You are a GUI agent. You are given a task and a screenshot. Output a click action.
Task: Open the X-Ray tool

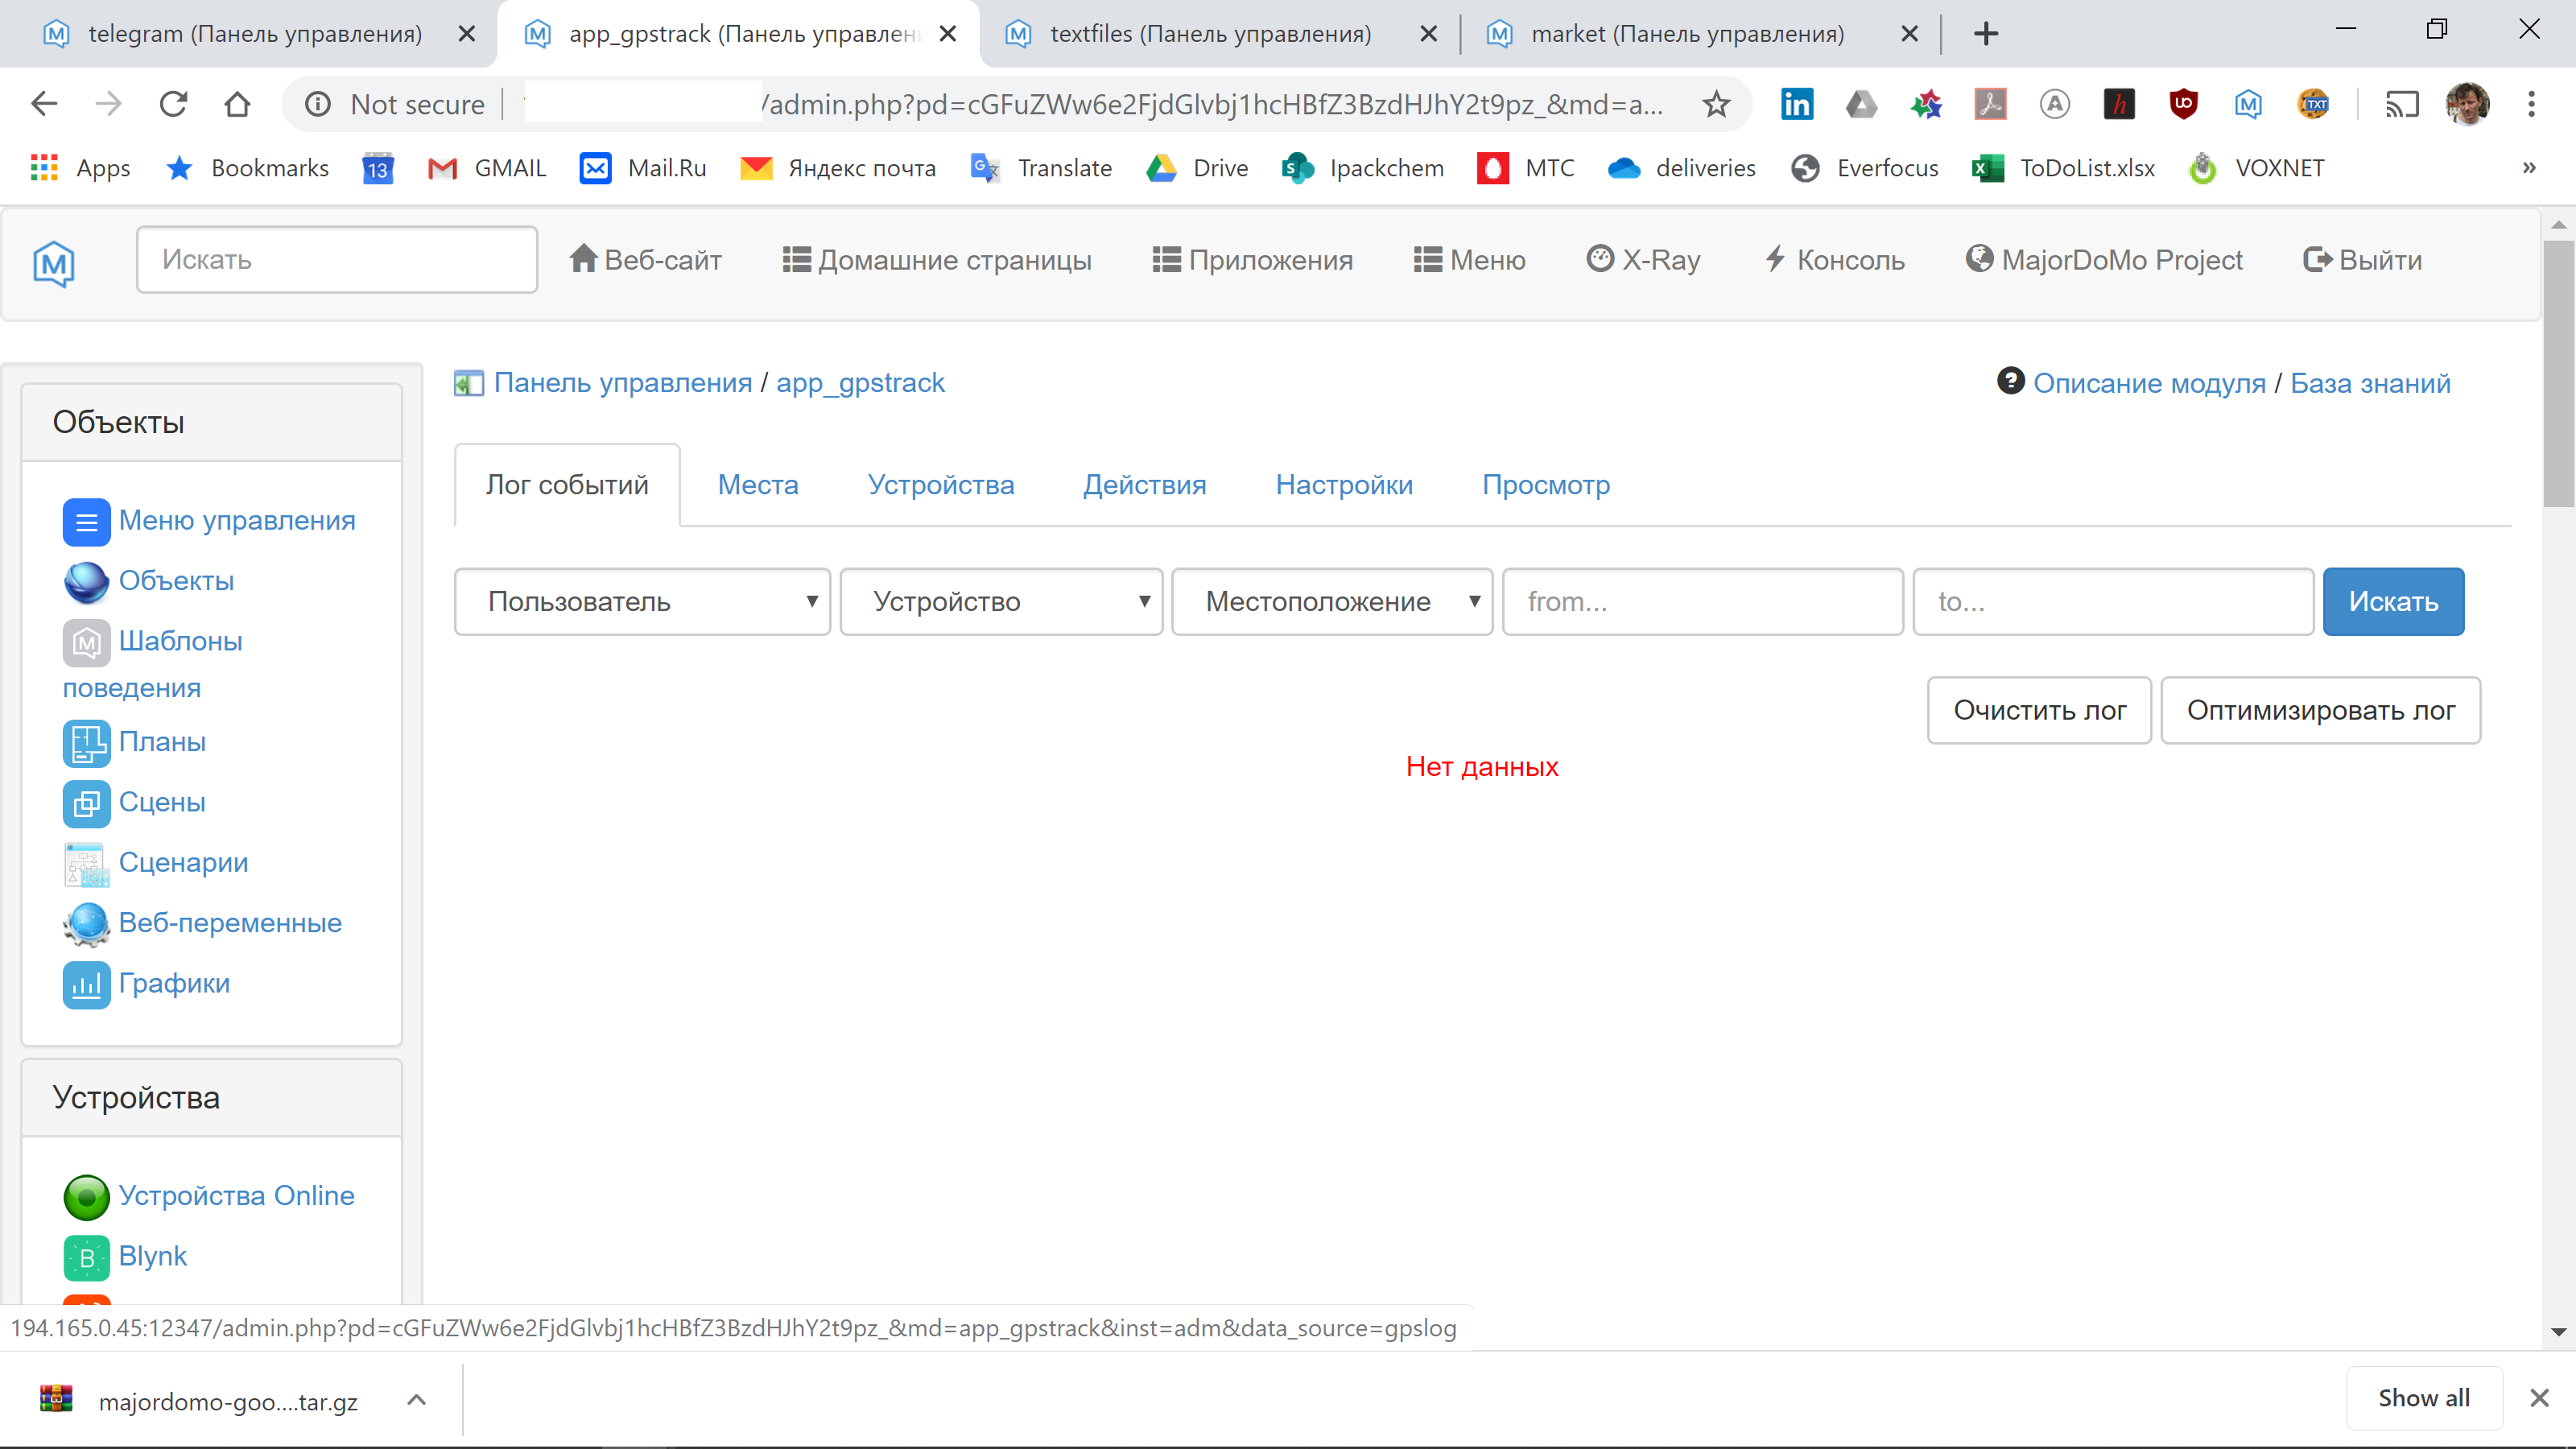[1641, 259]
